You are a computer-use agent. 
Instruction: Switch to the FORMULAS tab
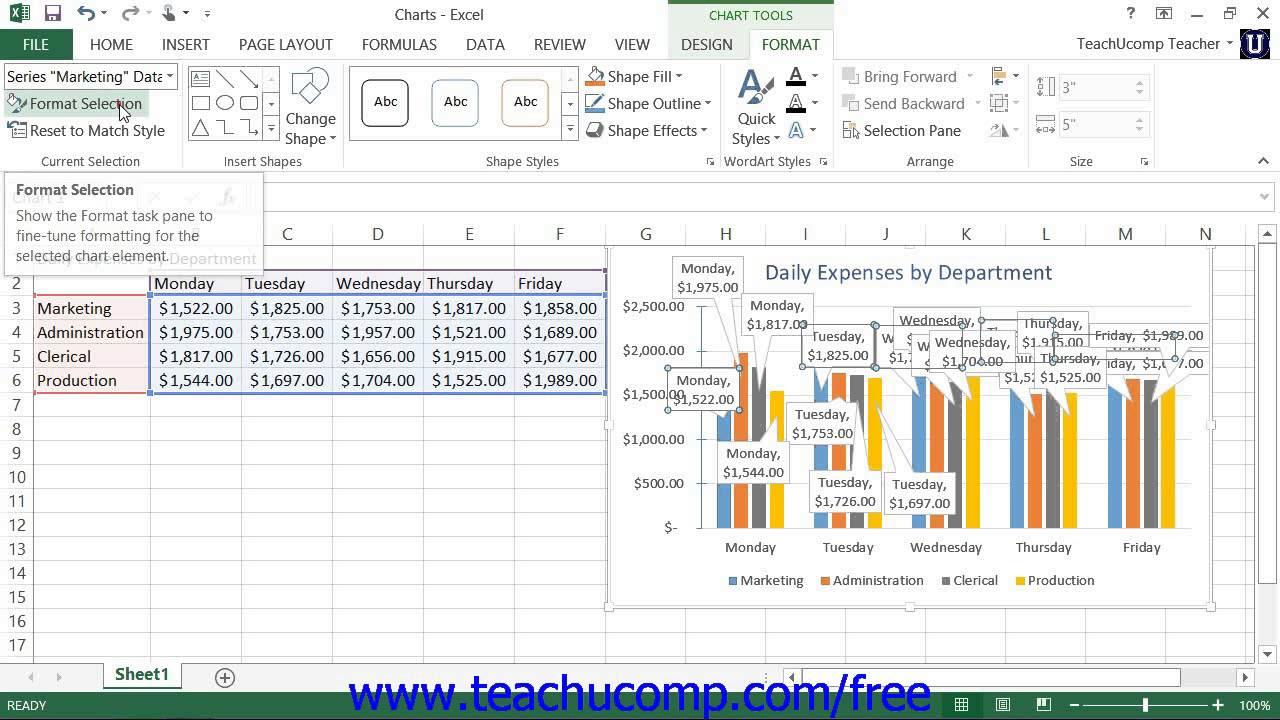pos(399,44)
